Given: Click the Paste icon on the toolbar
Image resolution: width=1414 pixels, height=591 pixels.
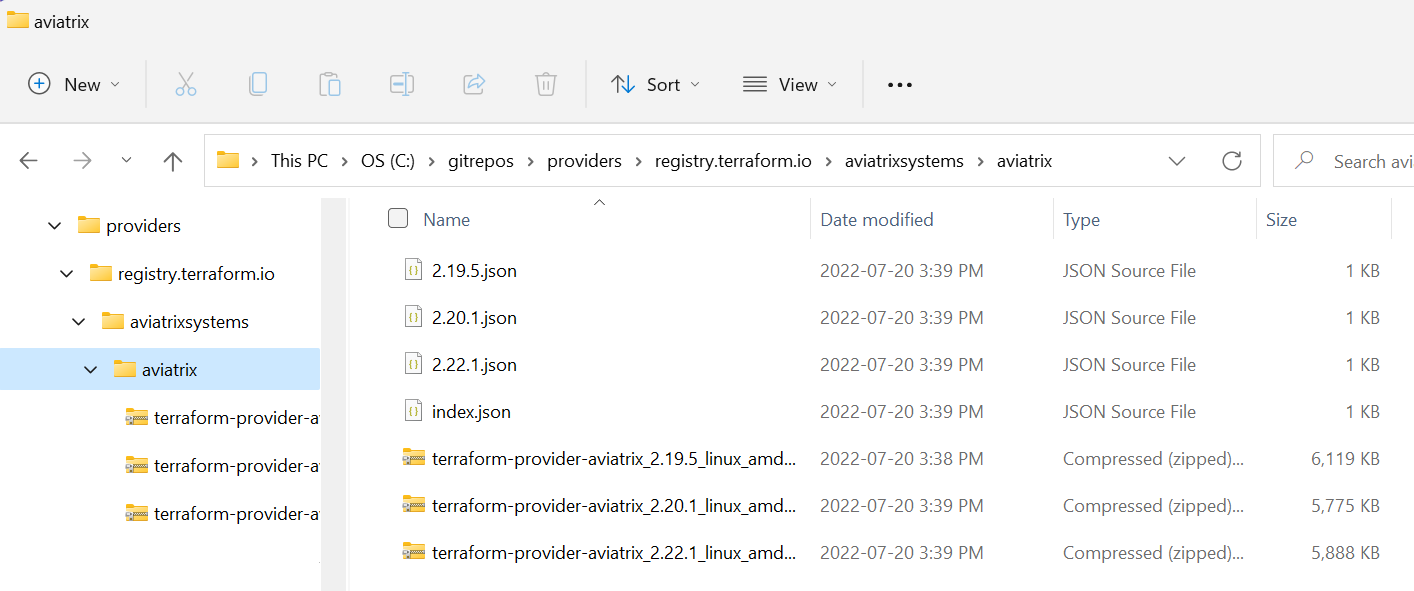Looking at the screenshot, I should coord(330,84).
